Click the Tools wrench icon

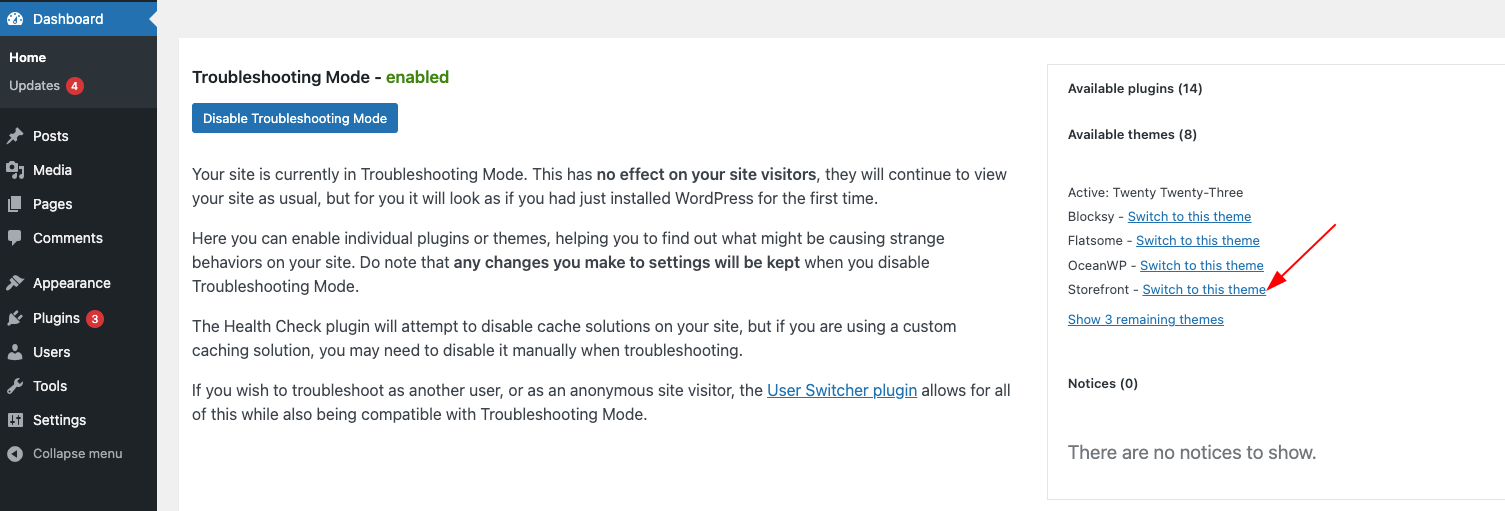pyautogui.click(x=15, y=386)
